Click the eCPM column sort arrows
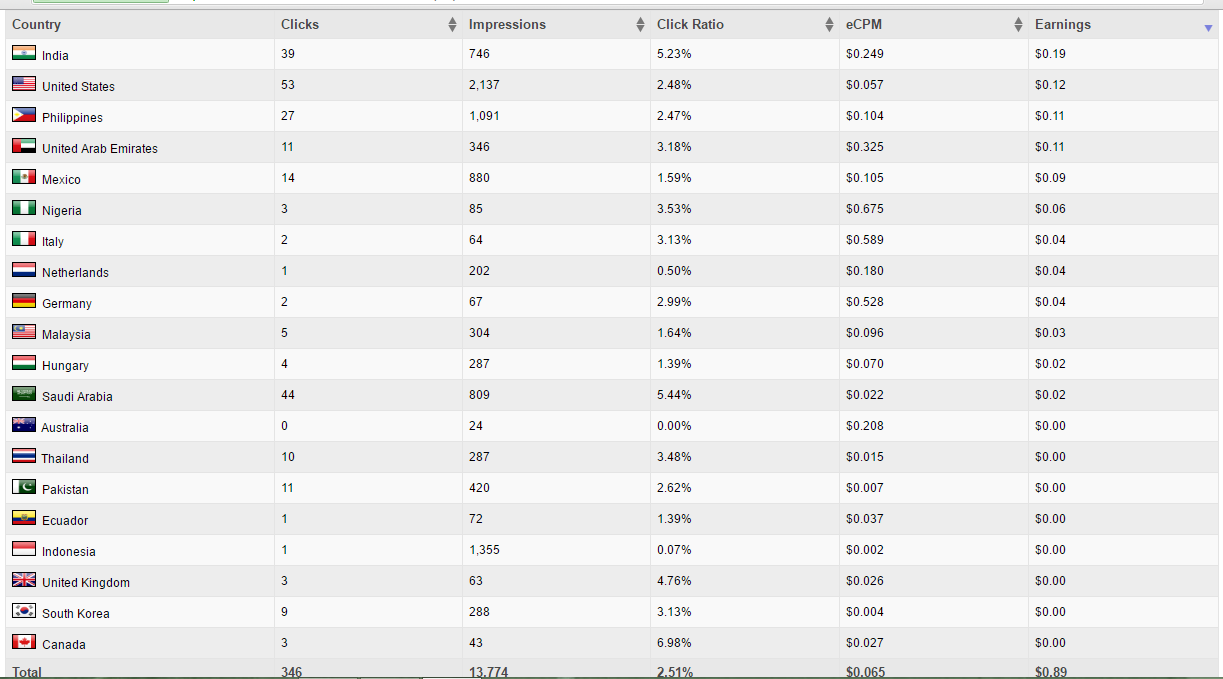This screenshot has height=679, width=1223. click(x=1018, y=25)
